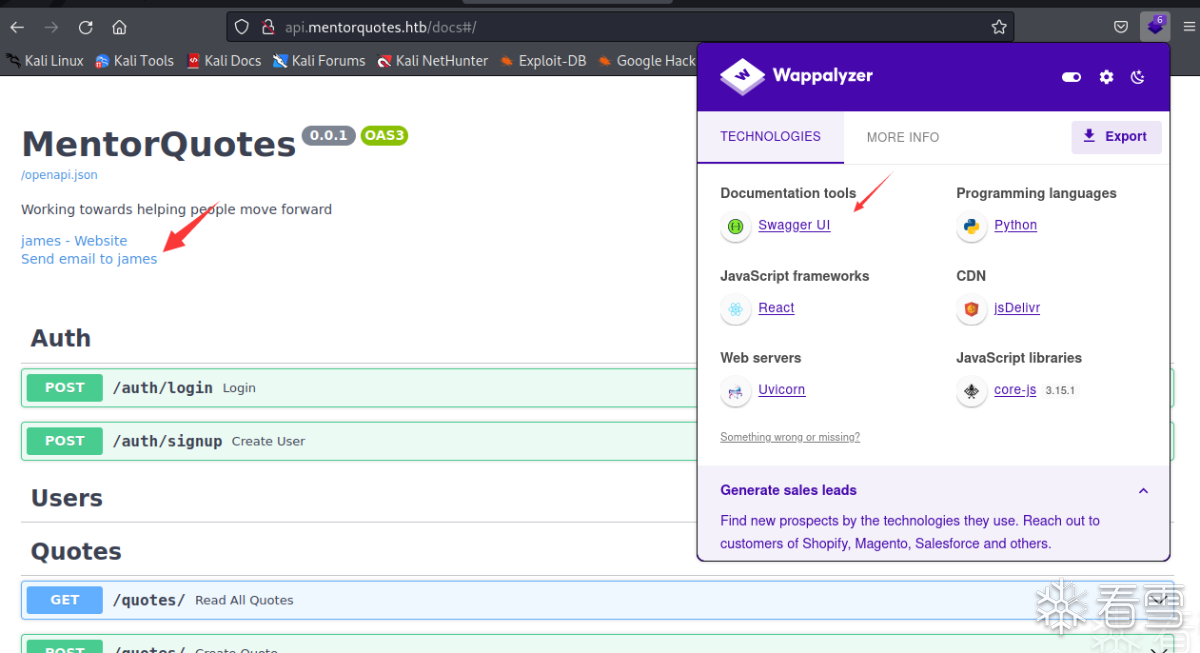The height and width of the screenshot is (653, 1200).
Task: Select the TECHNOLOGIES tab
Action: pos(770,137)
